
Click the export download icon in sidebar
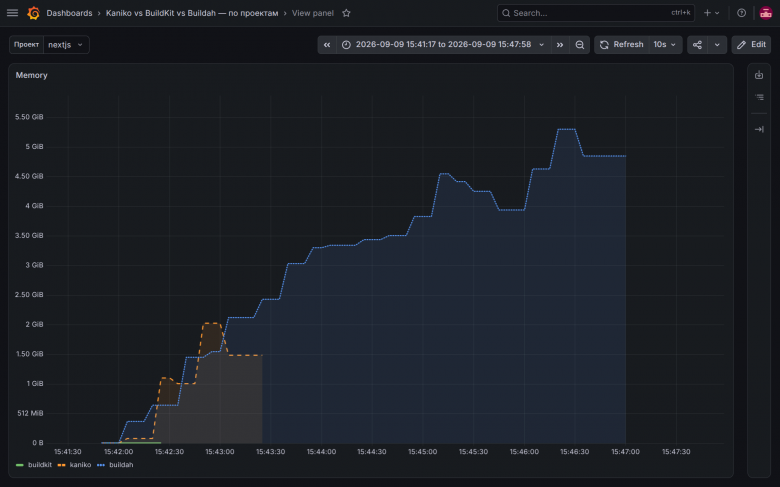(x=759, y=75)
